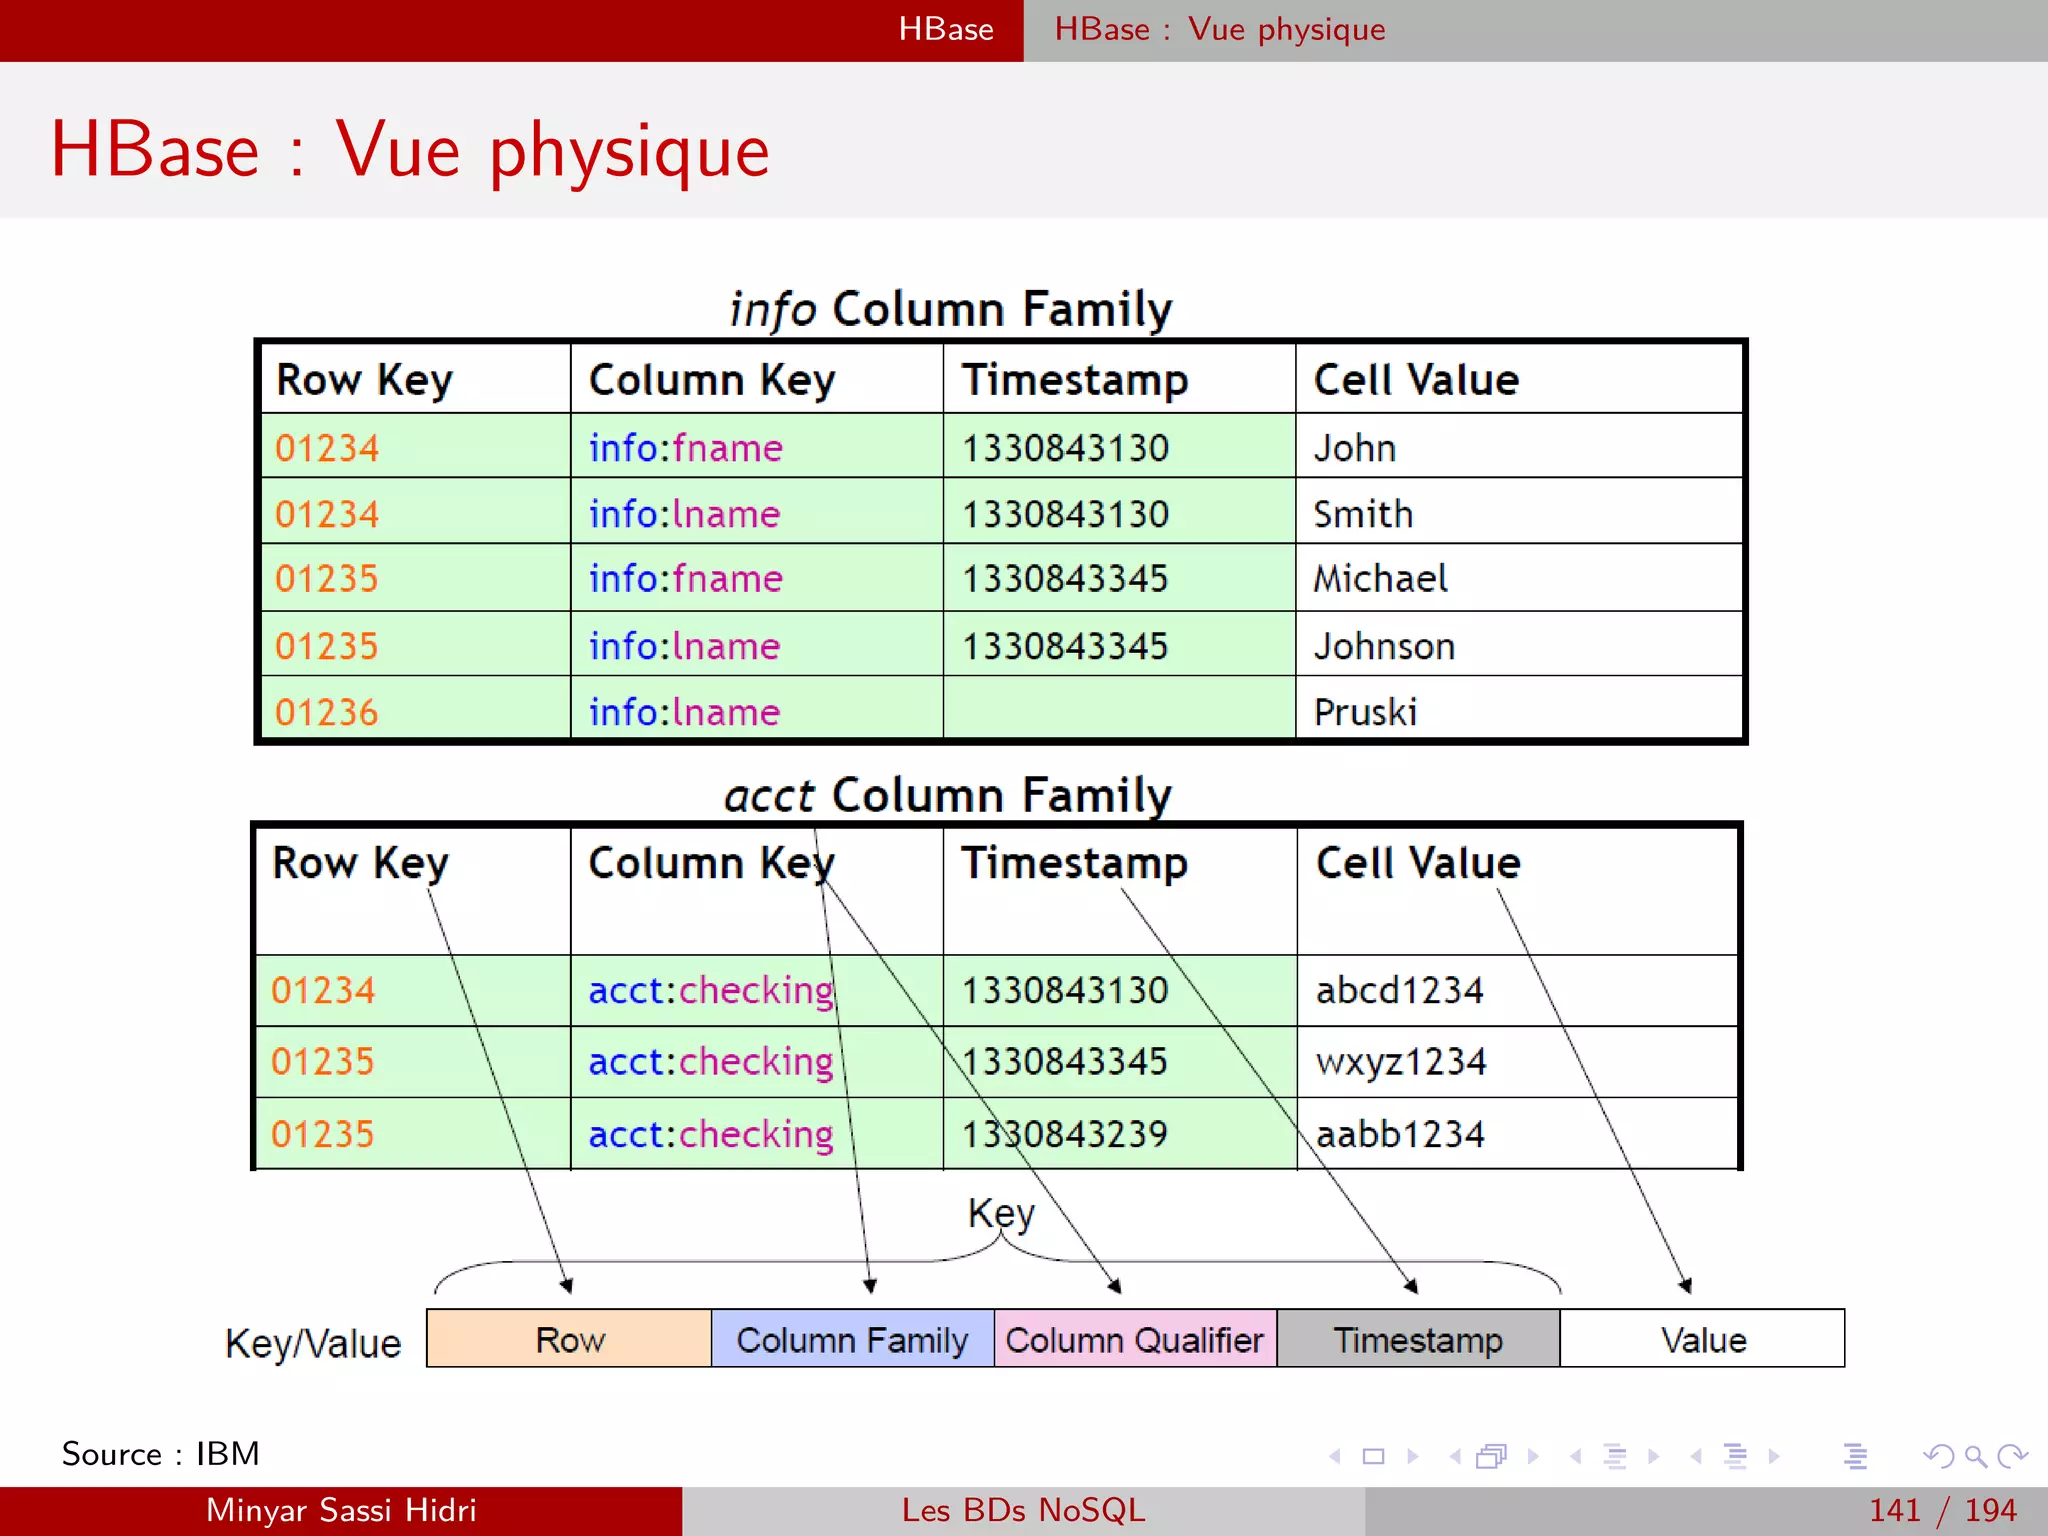Click the previous section arrow
Viewport: 2048px width, 1536px height.
pyautogui.click(x=1696, y=1456)
